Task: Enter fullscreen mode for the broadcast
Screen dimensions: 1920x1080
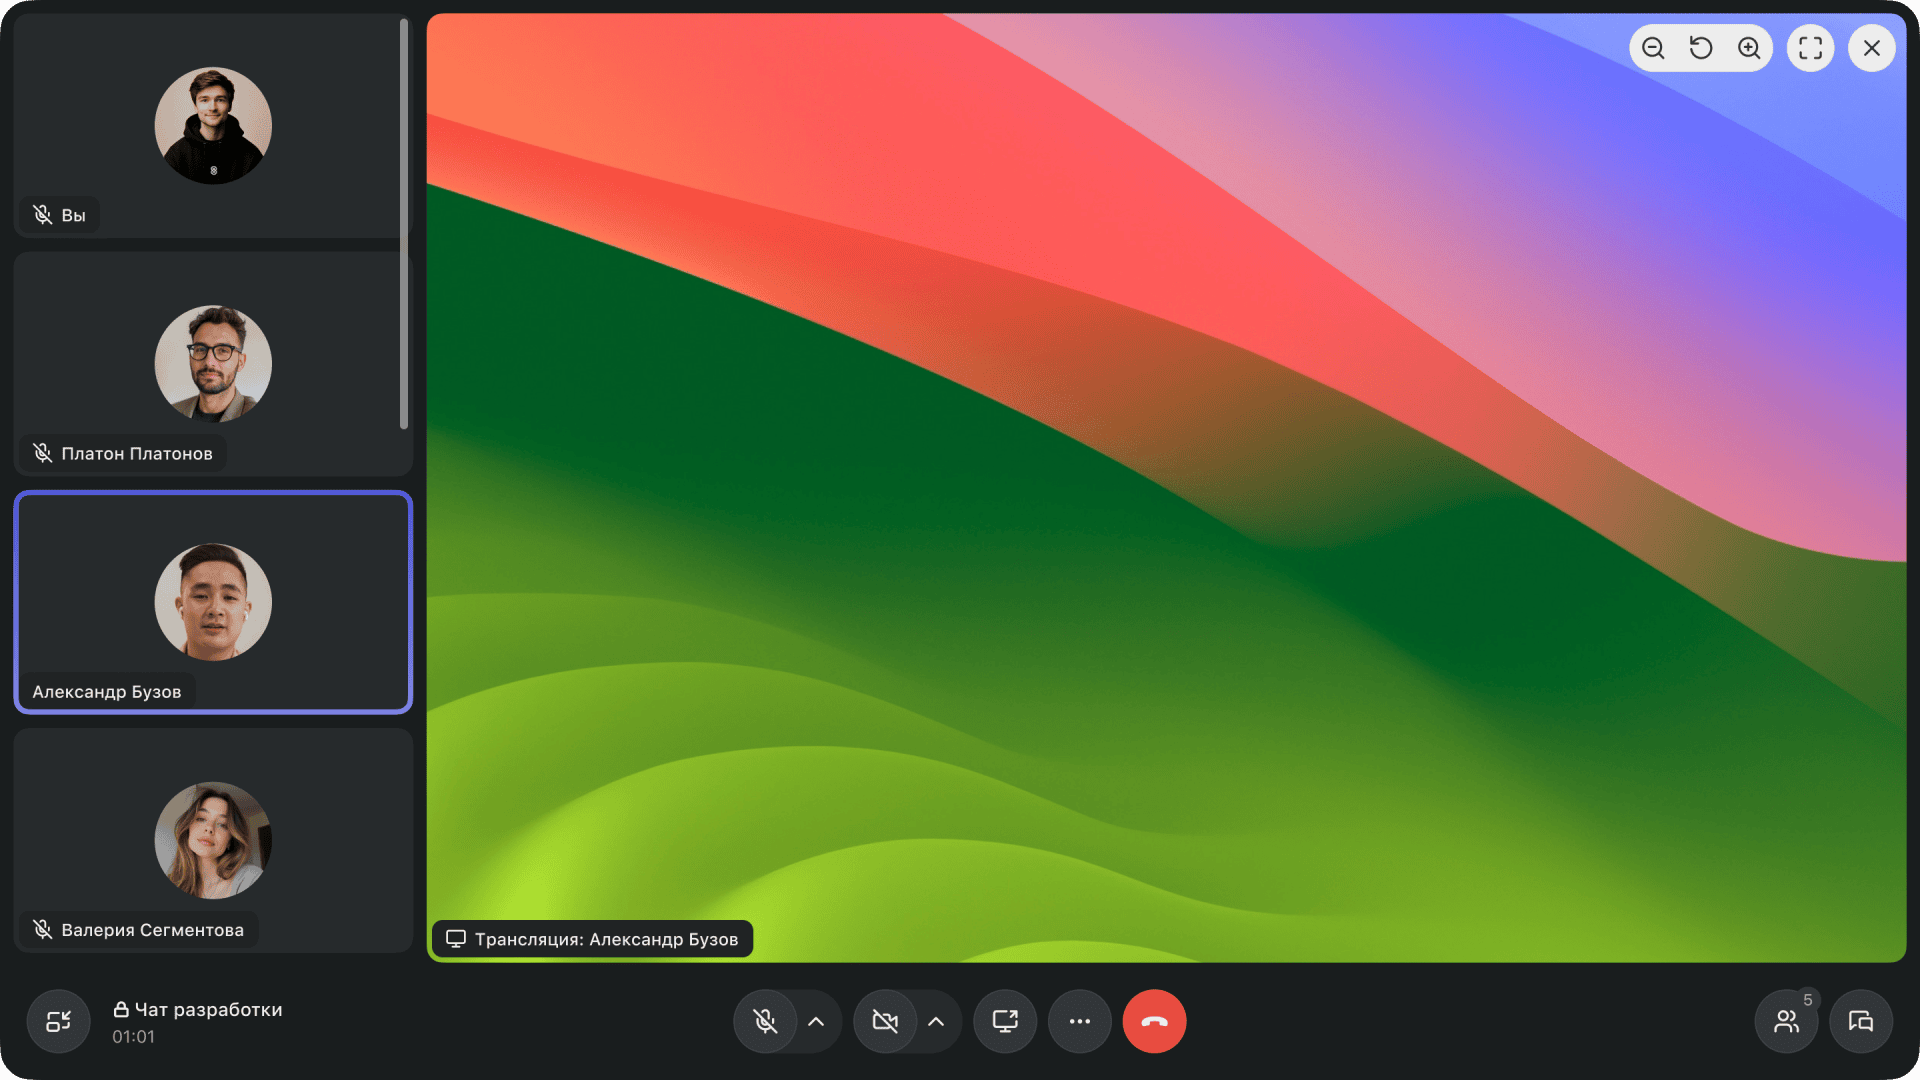Action: (x=1810, y=48)
